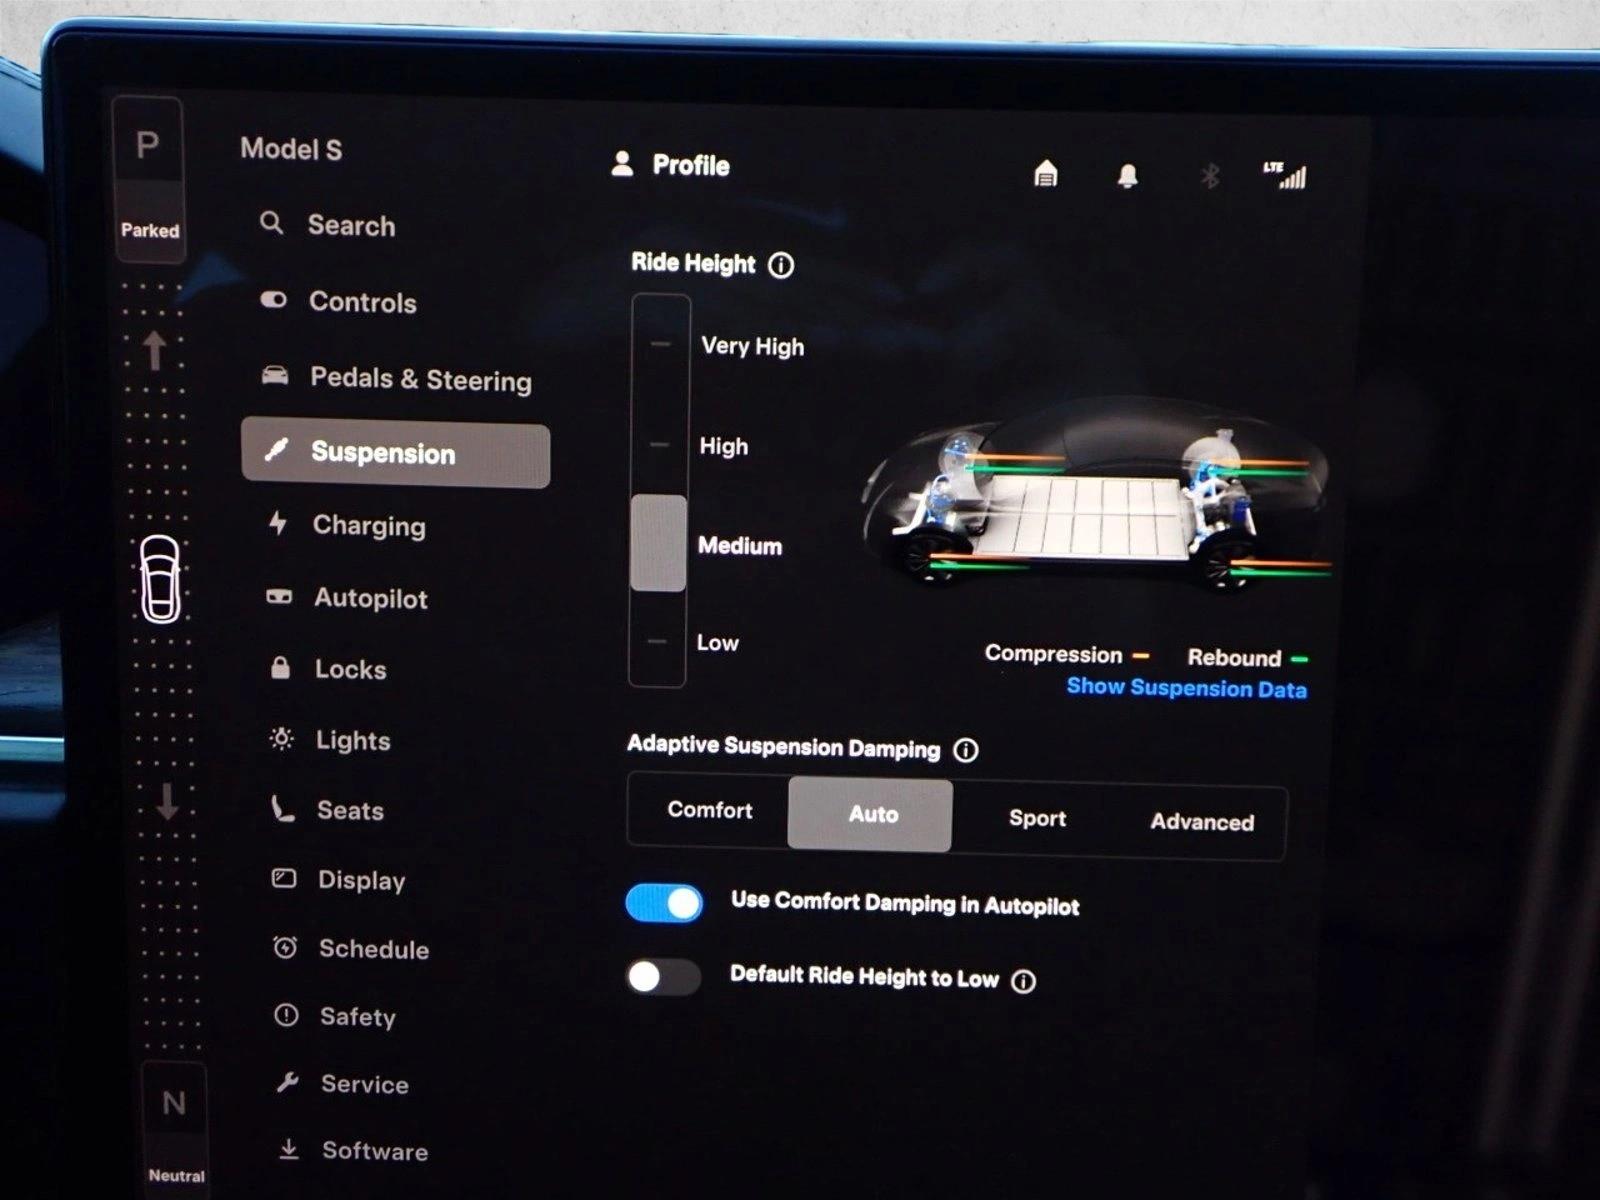
Task: Click Default Ride Height info icon
Action: click(1023, 981)
